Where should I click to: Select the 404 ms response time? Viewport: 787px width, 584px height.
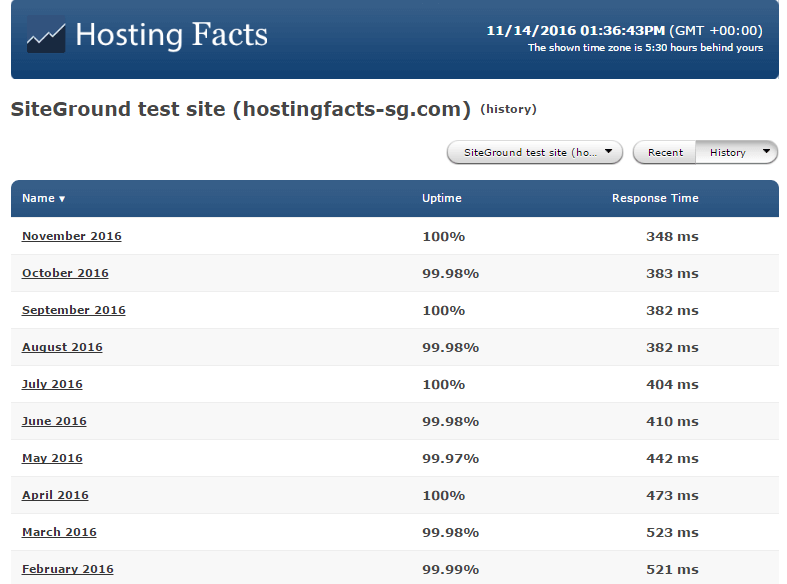pos(673,385)
